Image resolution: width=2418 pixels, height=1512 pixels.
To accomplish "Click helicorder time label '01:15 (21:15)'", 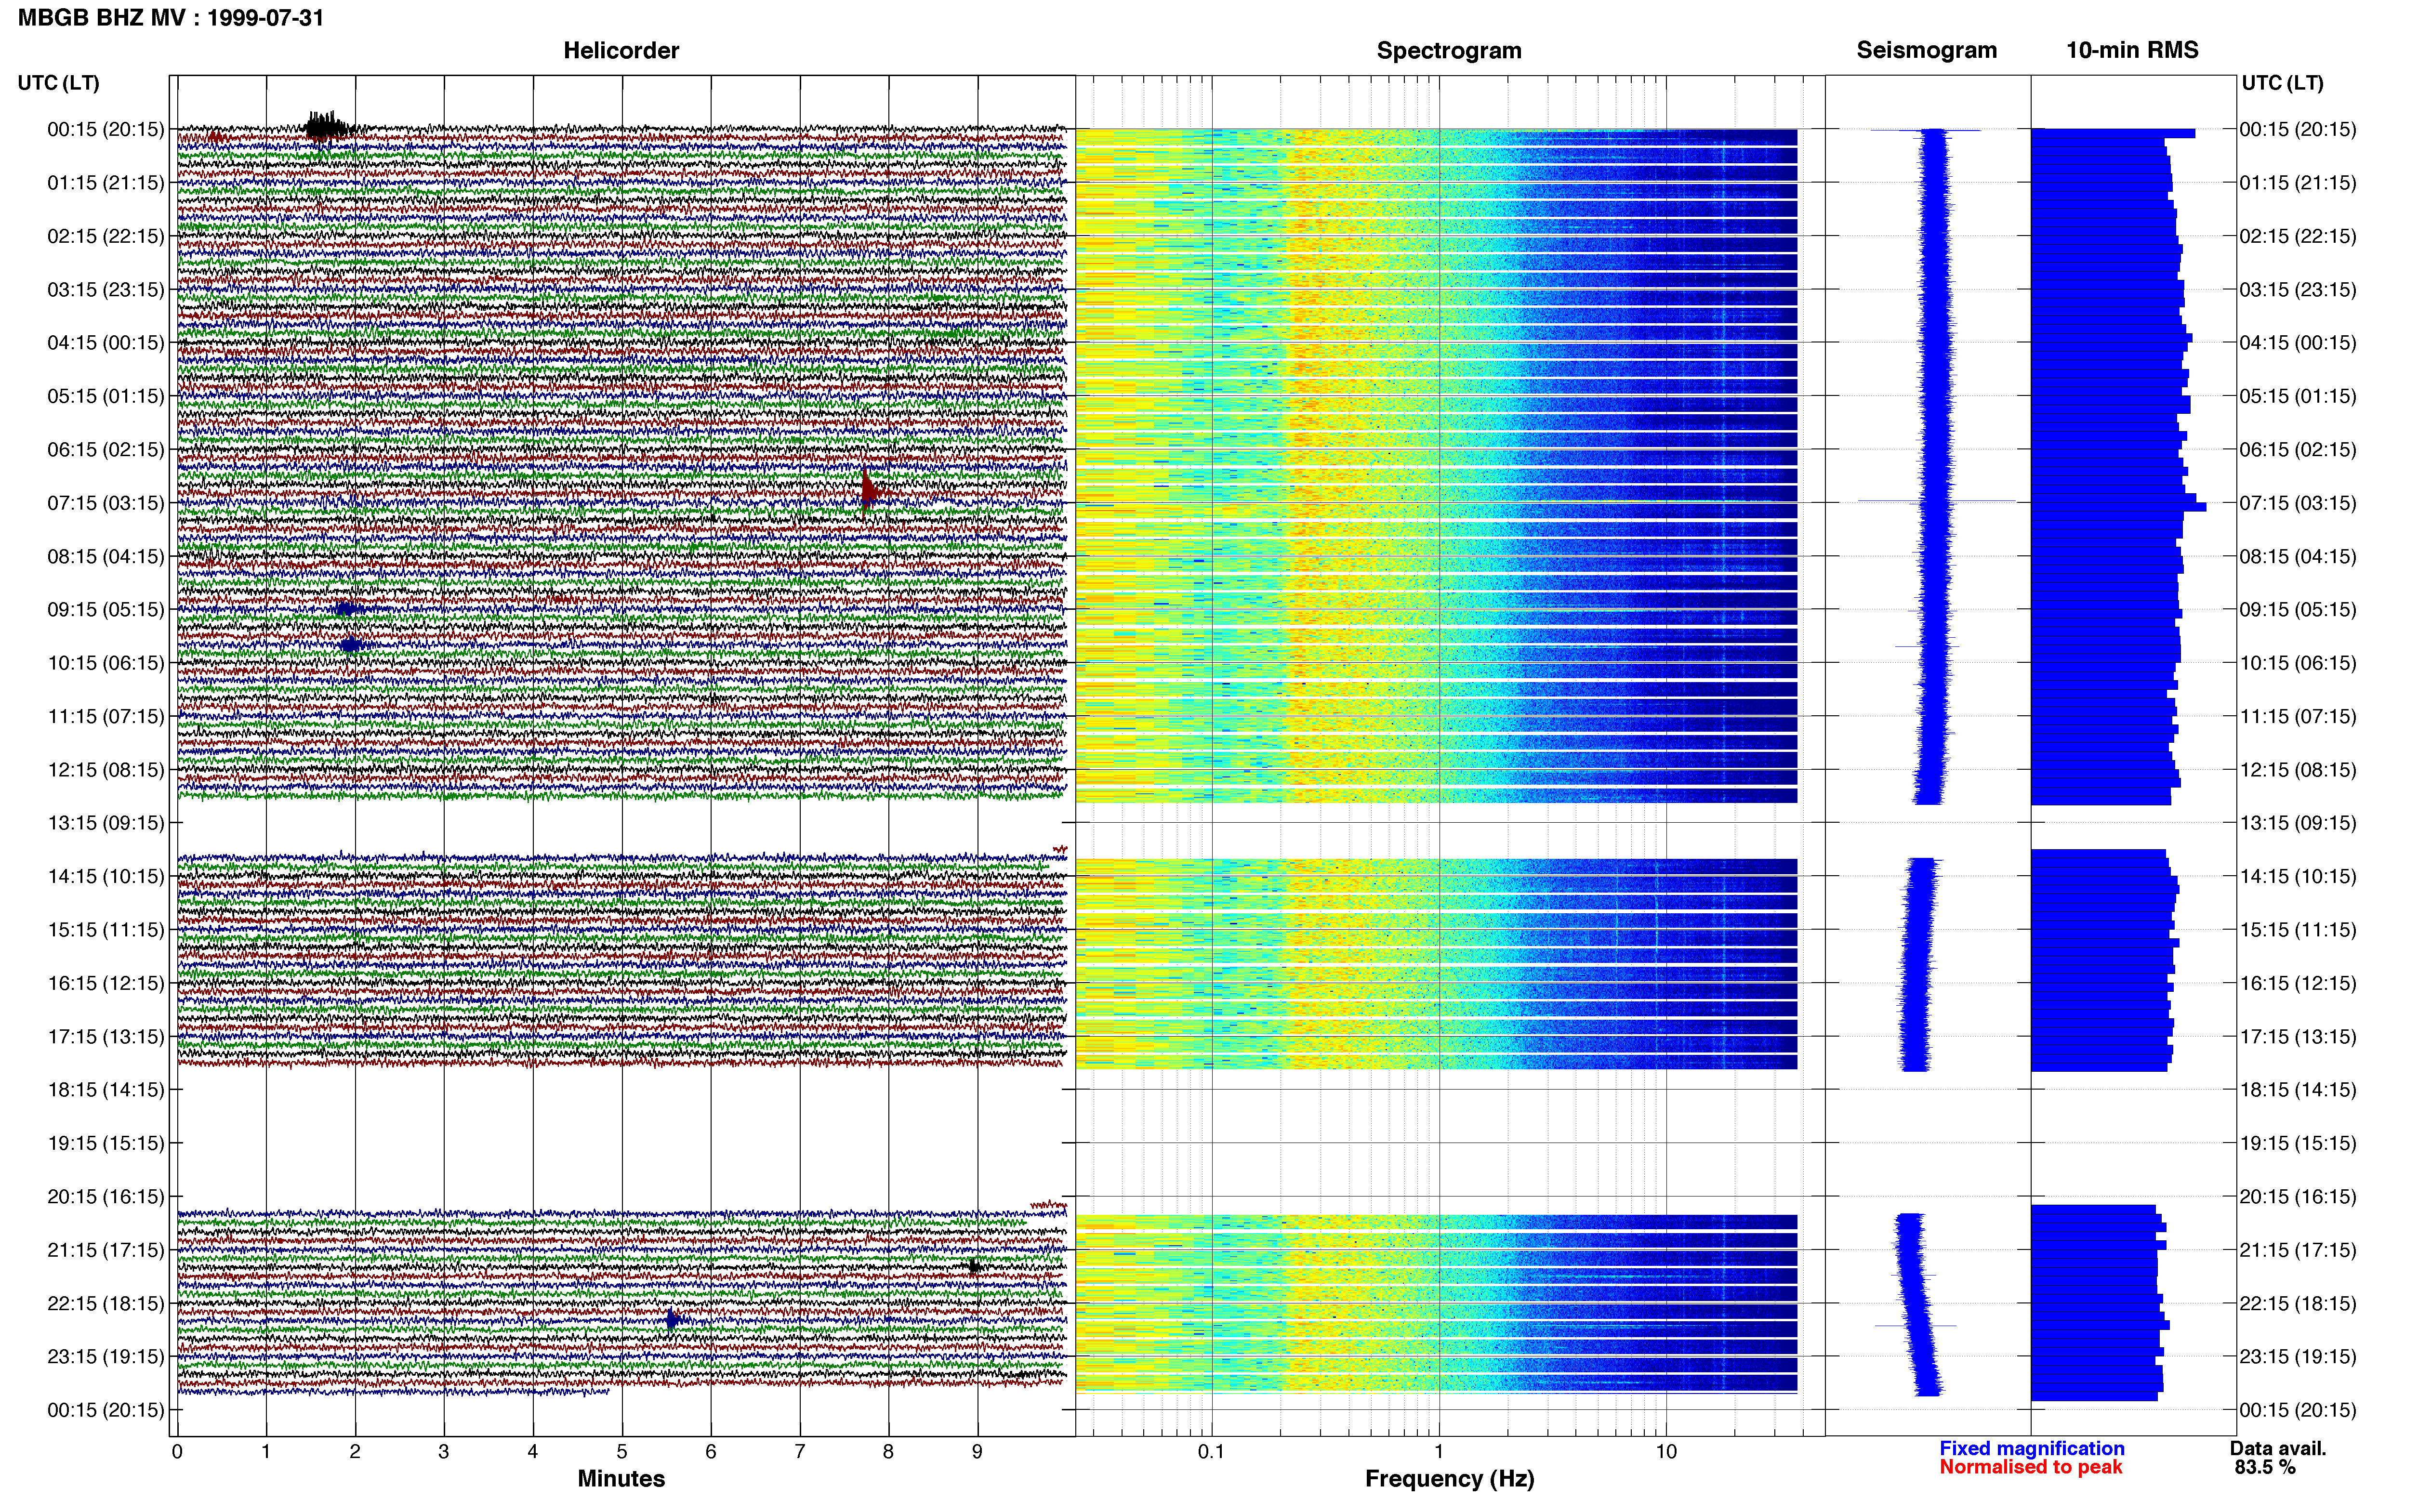I will (x=106, y=183).
